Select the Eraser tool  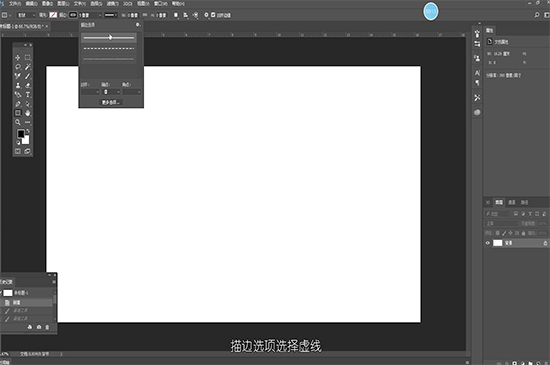tap(28, 85)
